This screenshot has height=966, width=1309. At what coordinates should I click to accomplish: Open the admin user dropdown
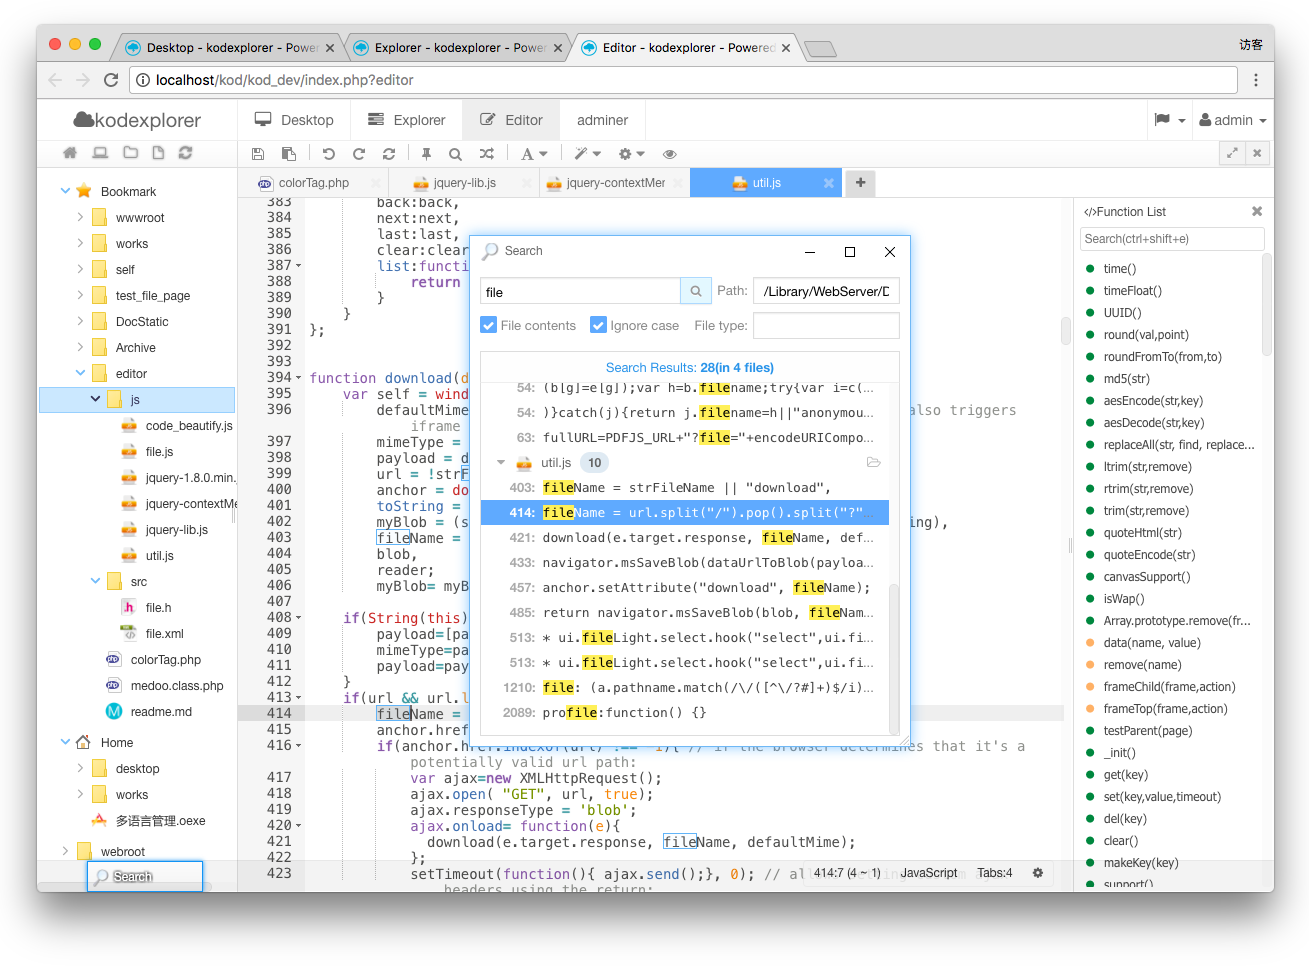tap(1233, 120)
